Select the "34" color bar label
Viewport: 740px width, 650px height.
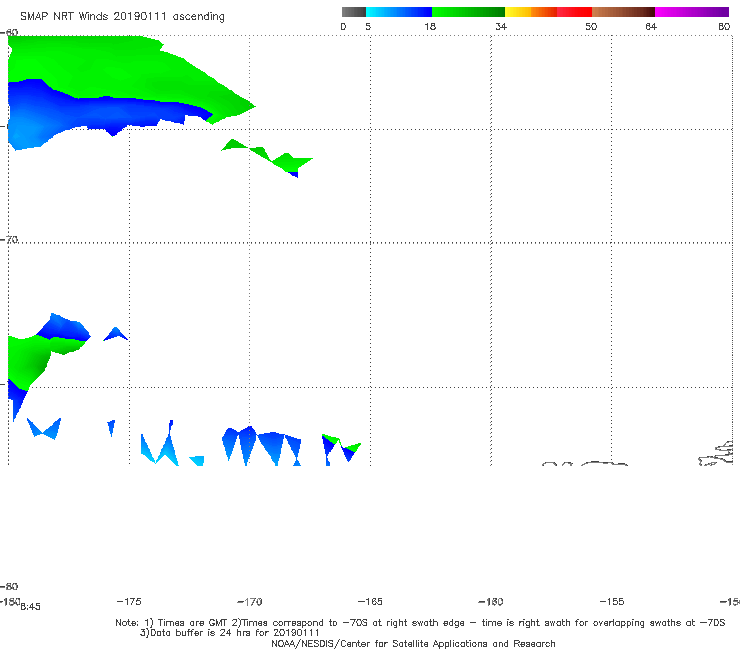(x=501, y=26)
